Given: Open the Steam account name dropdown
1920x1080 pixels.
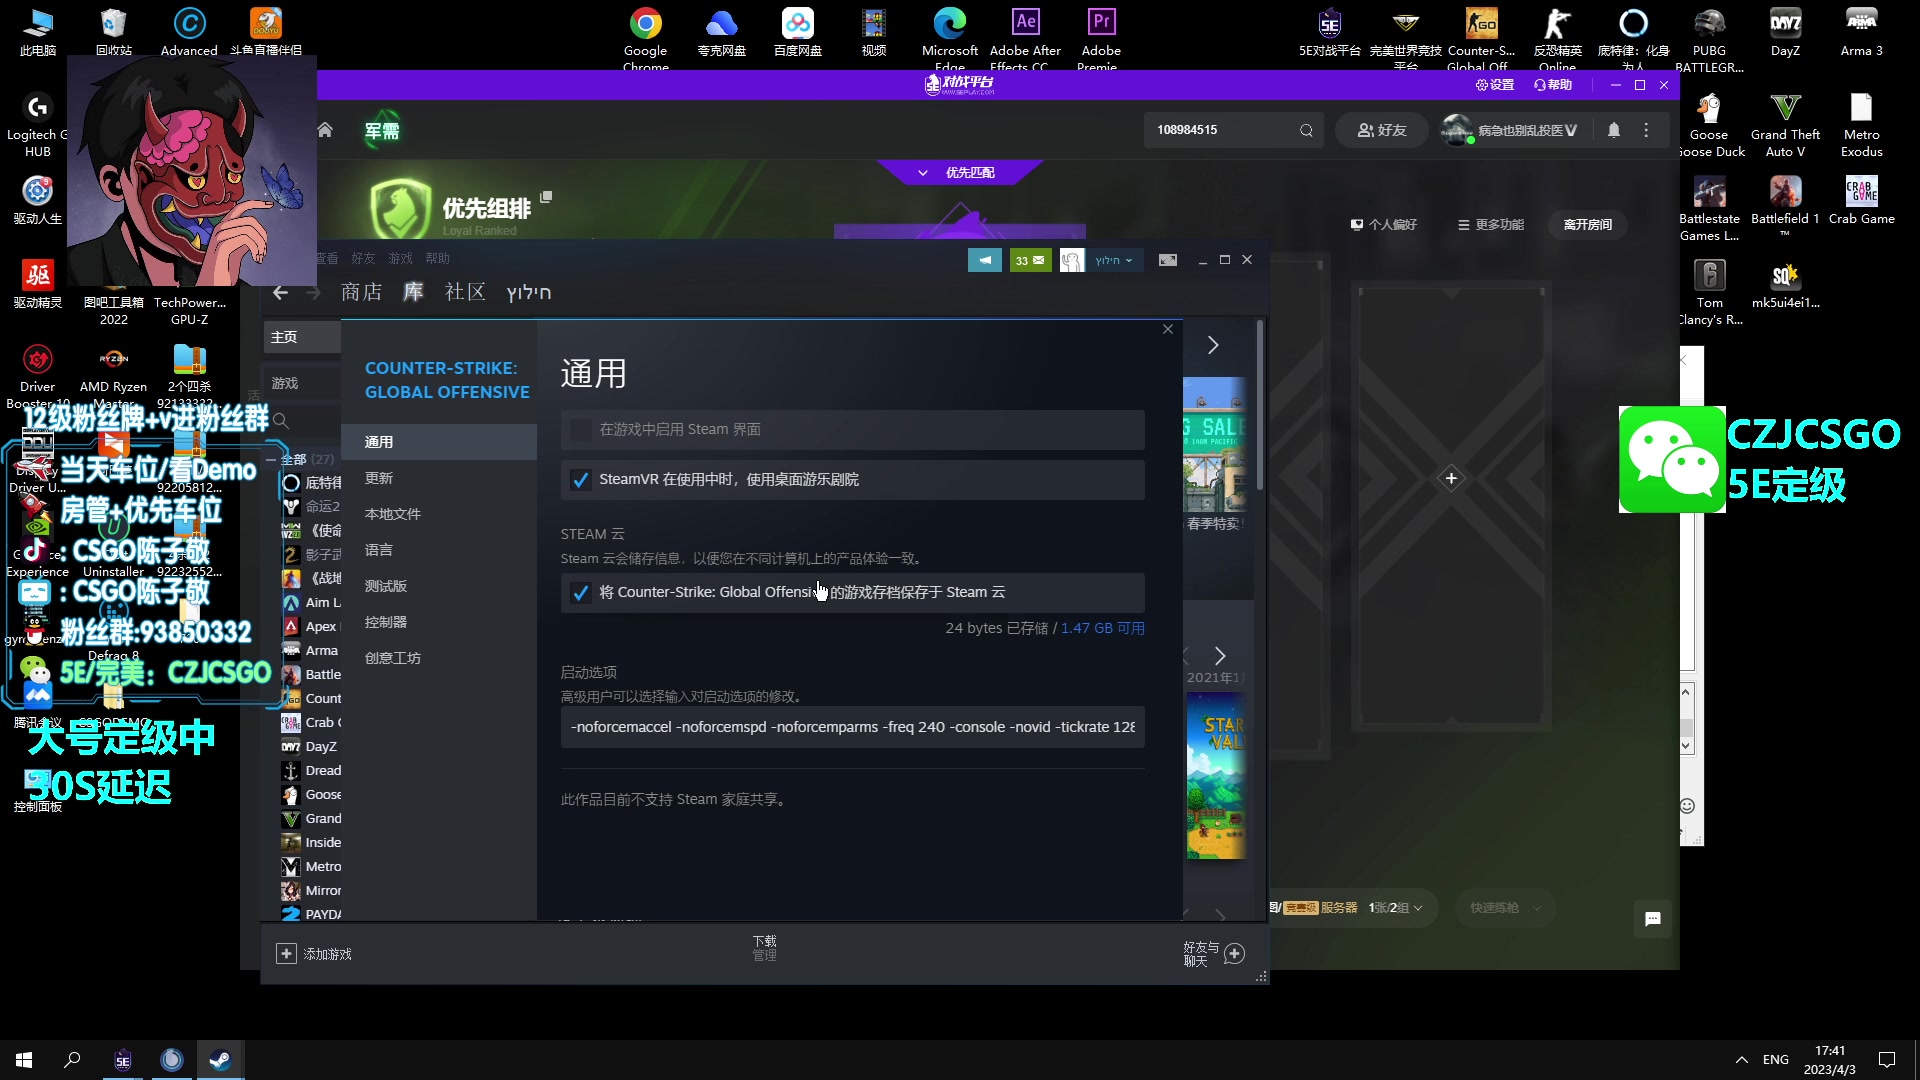Looking at the screenshot, I should [x=1113, y=260].
